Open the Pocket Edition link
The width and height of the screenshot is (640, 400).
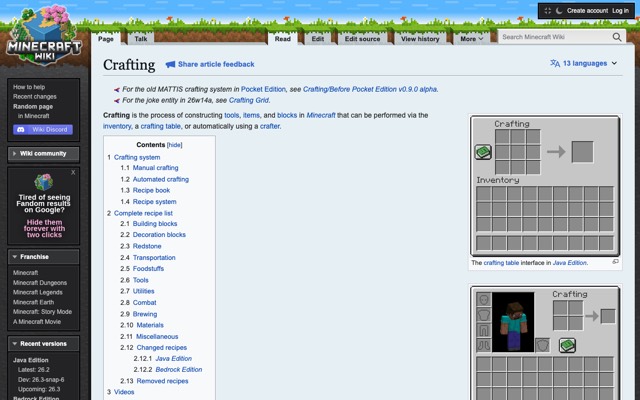click(263, 89)
